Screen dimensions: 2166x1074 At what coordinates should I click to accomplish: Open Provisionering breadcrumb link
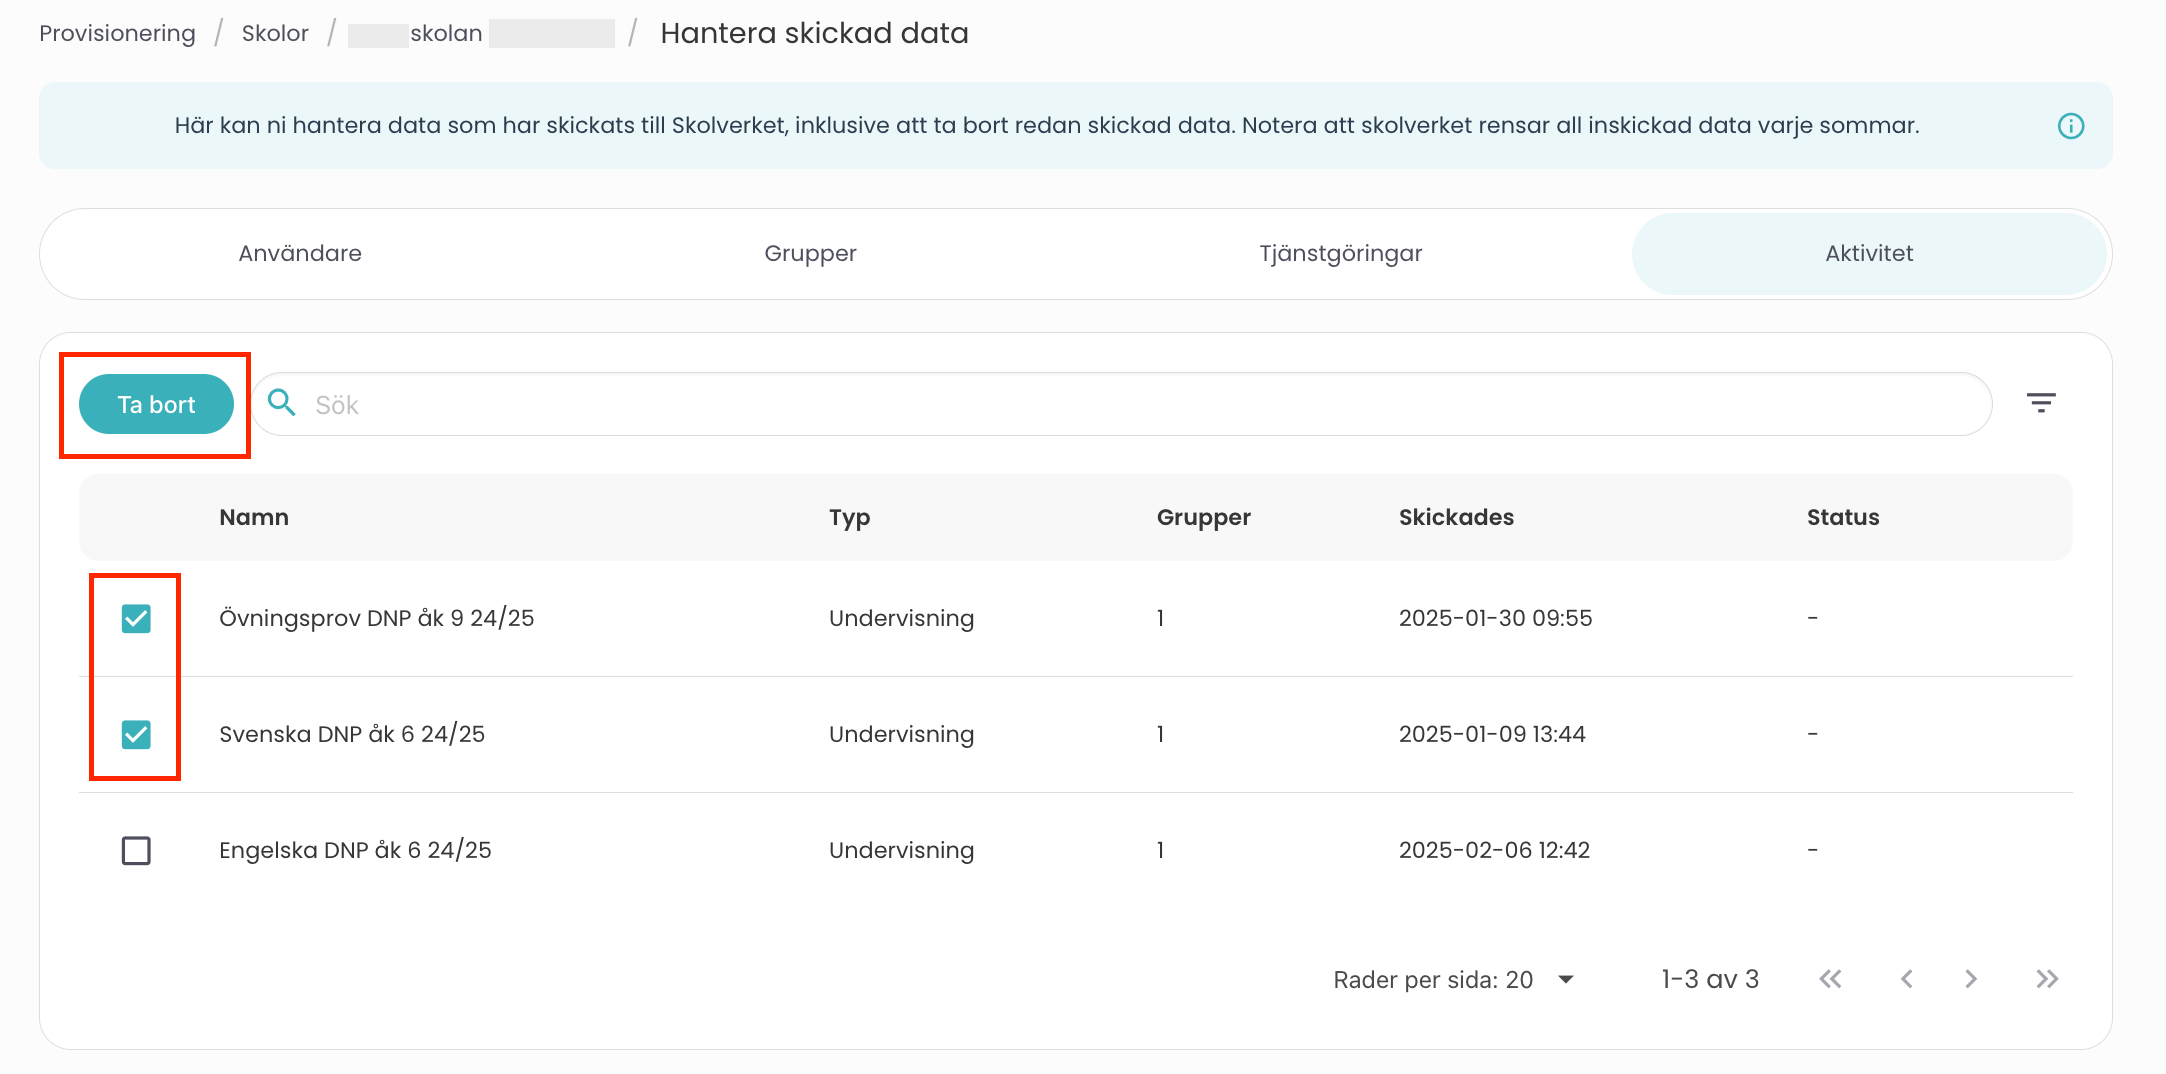(x=117, y=34)
